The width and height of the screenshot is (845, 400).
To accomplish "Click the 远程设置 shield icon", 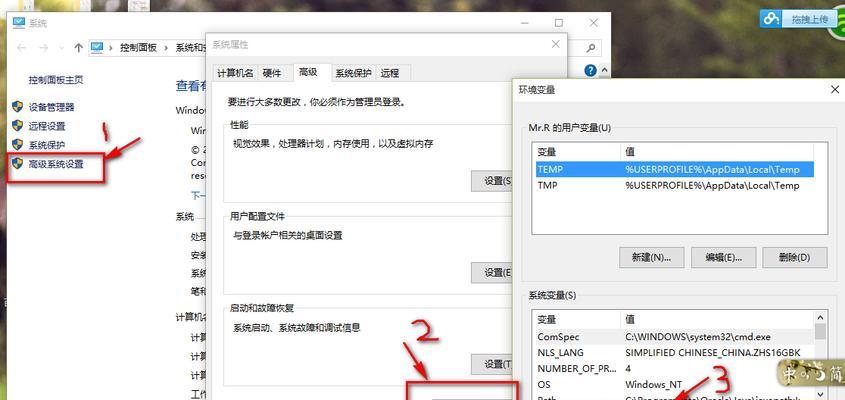I will (x=17, y=126).
